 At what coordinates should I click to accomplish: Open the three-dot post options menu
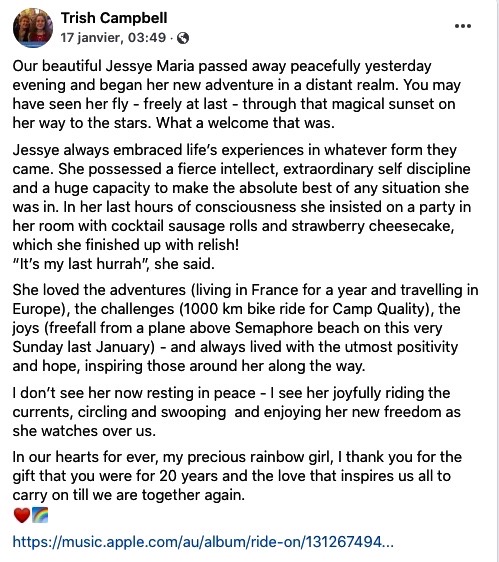(462, 26)
